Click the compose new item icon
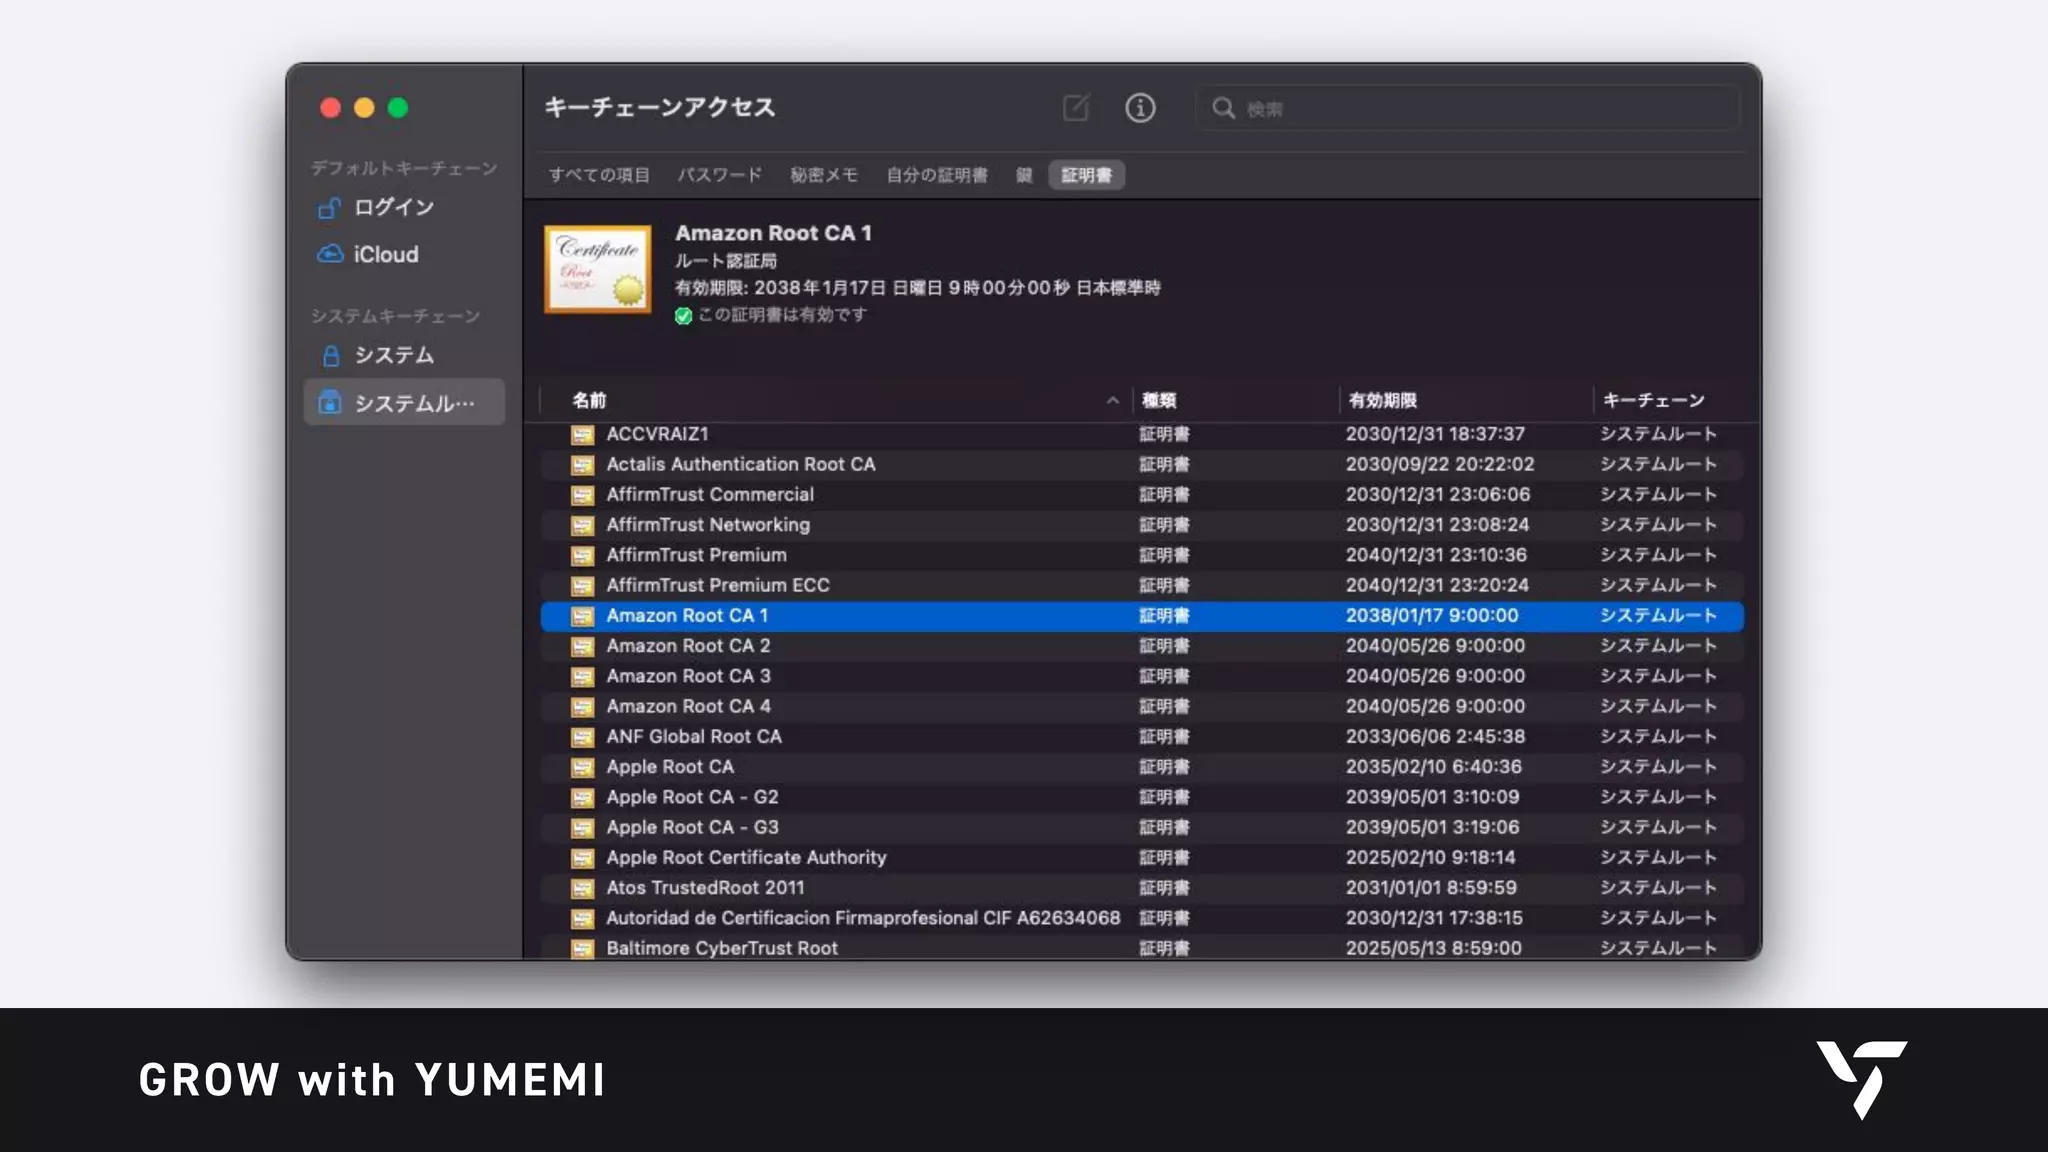 [x=1076, y=107]
